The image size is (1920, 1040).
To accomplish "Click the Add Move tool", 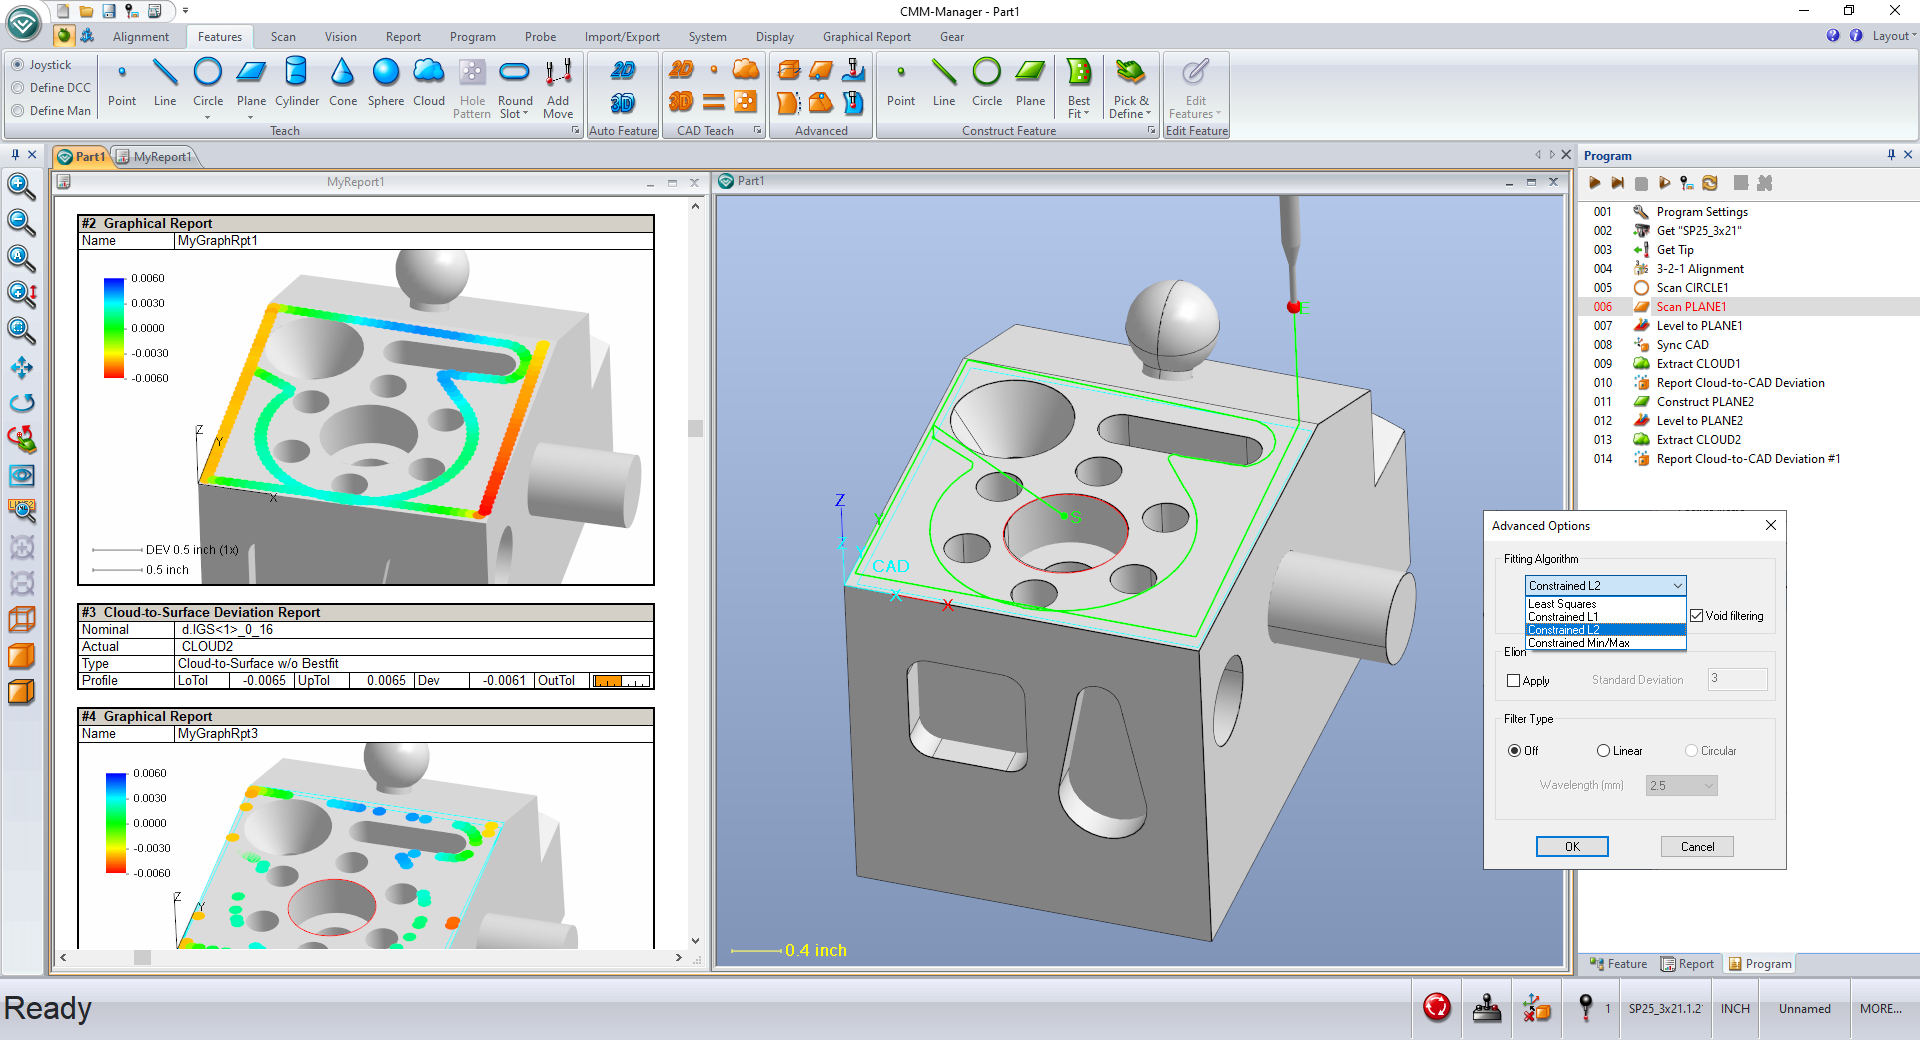I will pos(558,88).
